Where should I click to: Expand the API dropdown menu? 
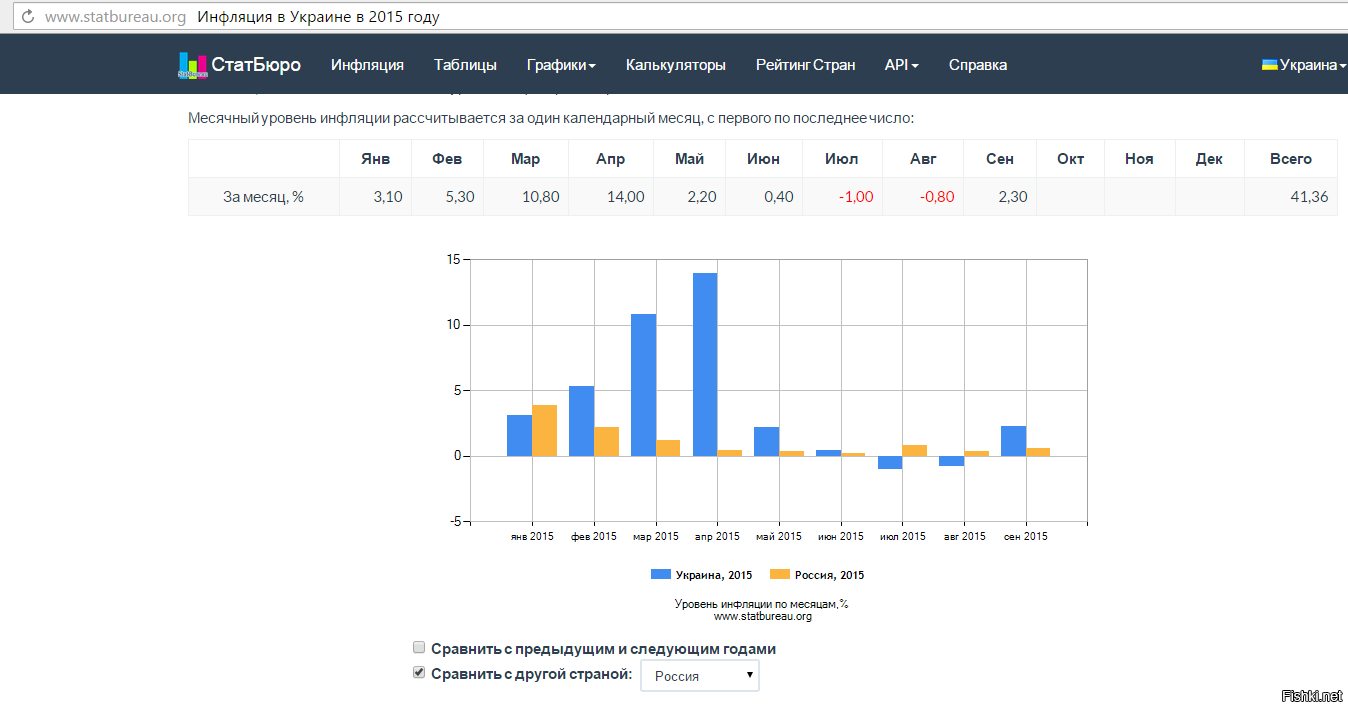tap(901, 65)
